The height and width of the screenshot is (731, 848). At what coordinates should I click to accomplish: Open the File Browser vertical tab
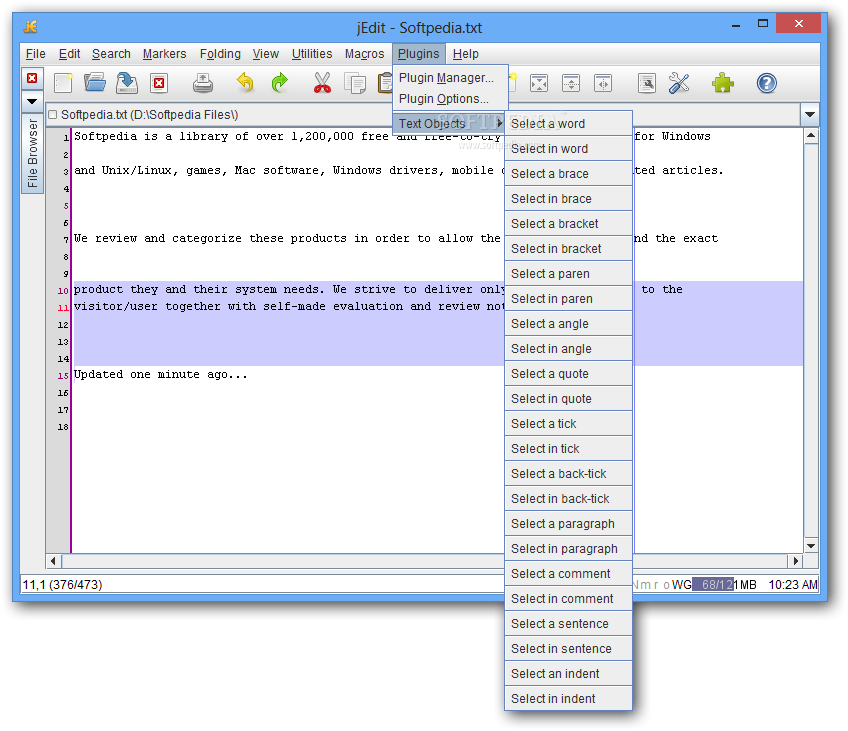point(32,153)
